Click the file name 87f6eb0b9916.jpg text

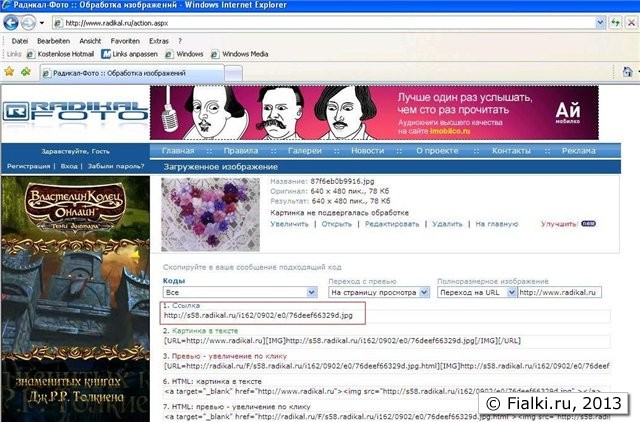point(342,181)
